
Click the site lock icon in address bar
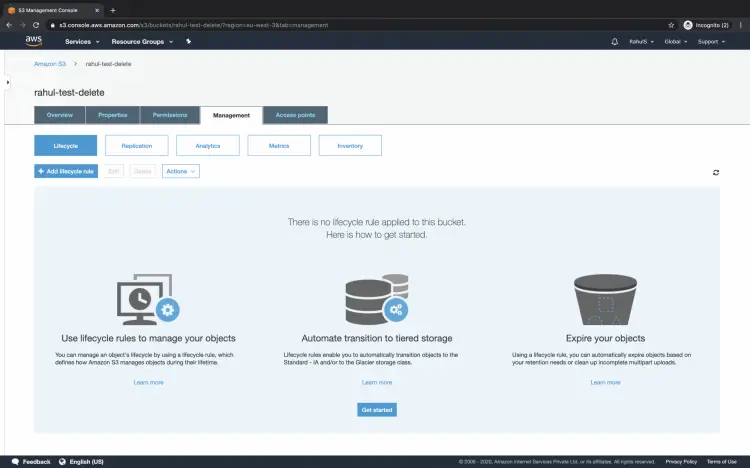[53, 25]
